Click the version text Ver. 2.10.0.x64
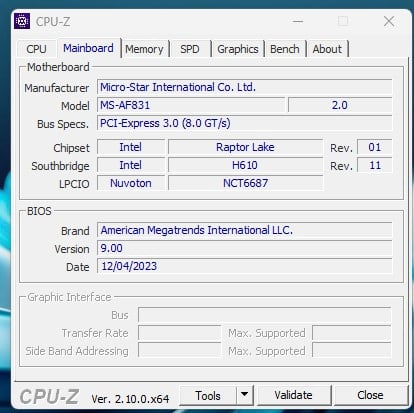The width and height of the screenshot is (414, 413). click(x=130, y=399)
